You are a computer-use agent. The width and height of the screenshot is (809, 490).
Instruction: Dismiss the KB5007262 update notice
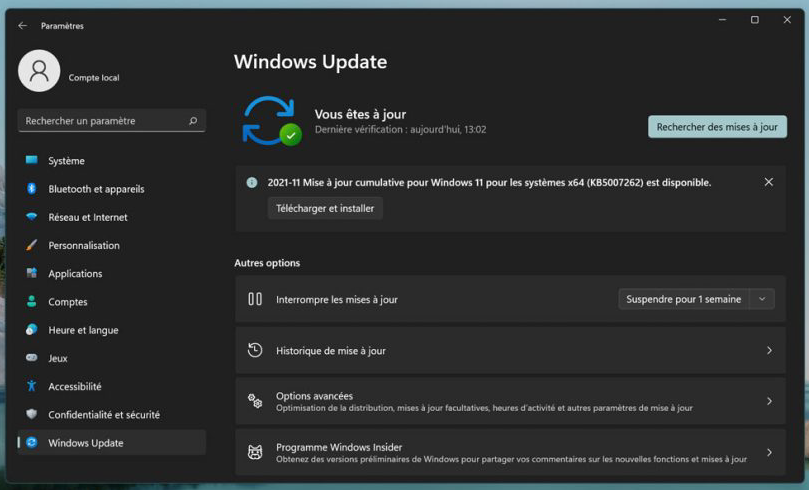pyautogui.click(x=769, y=182)
